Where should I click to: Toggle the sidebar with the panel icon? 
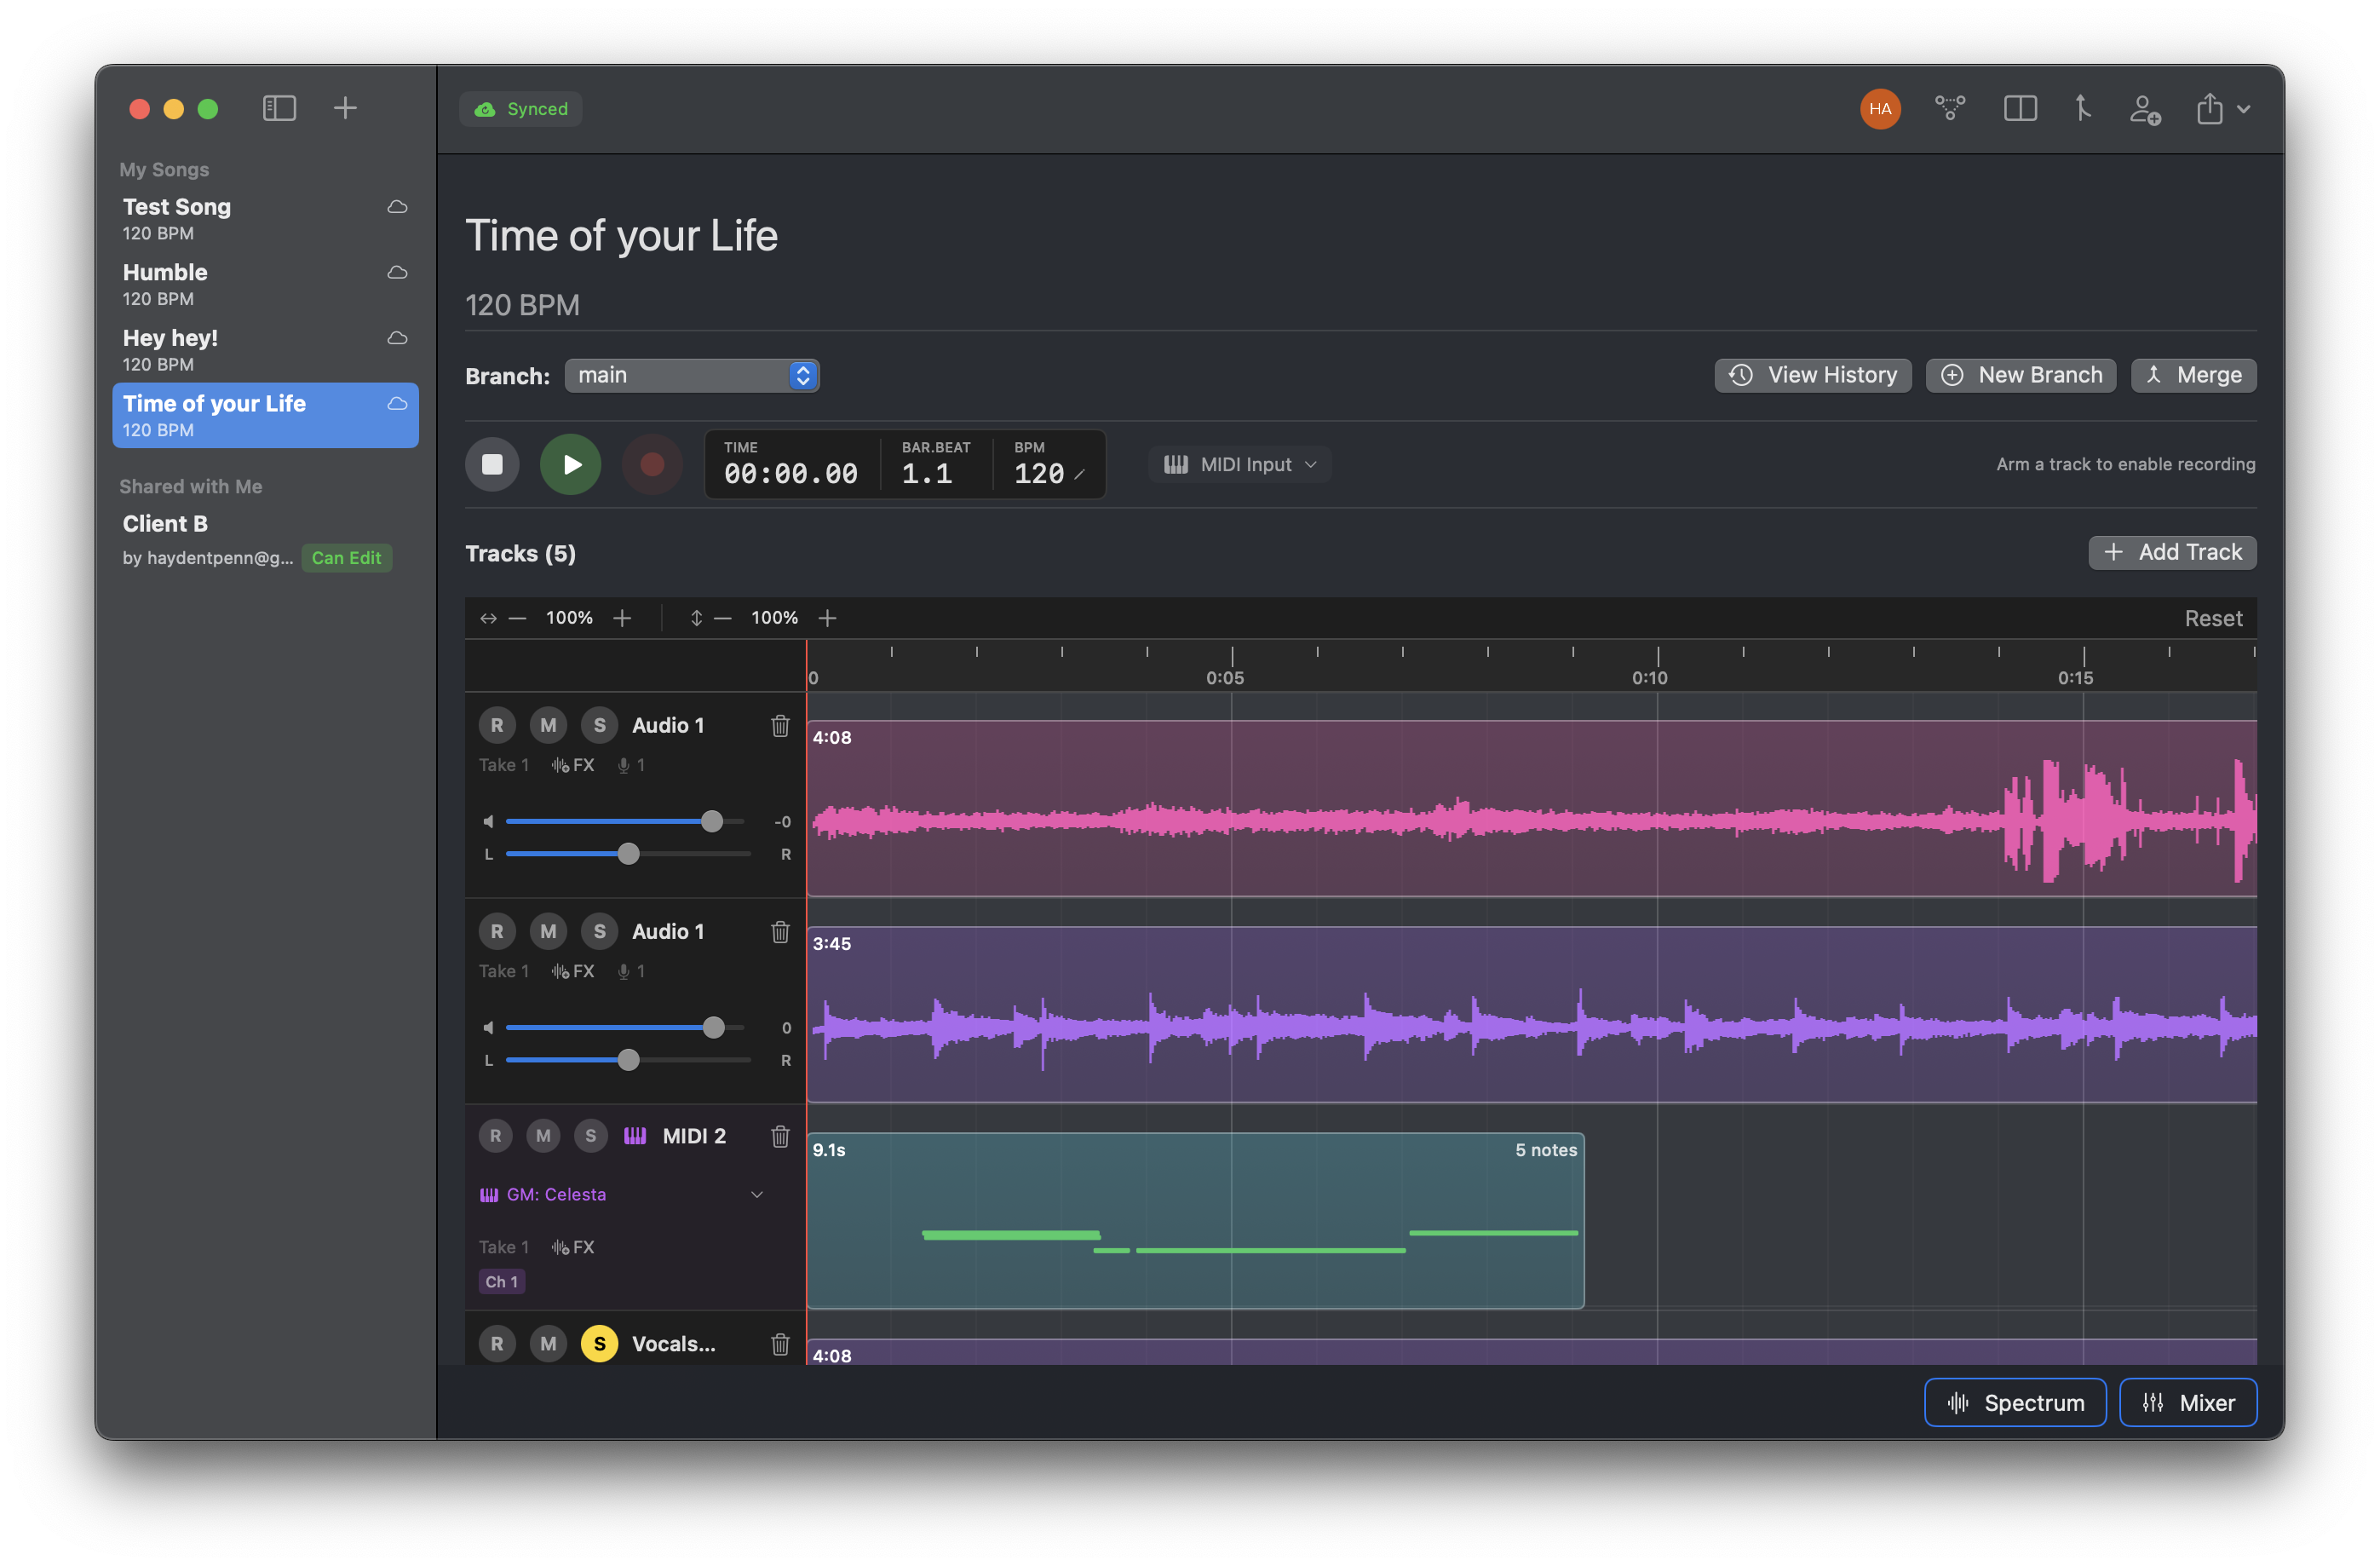click(x=280, y=107)
